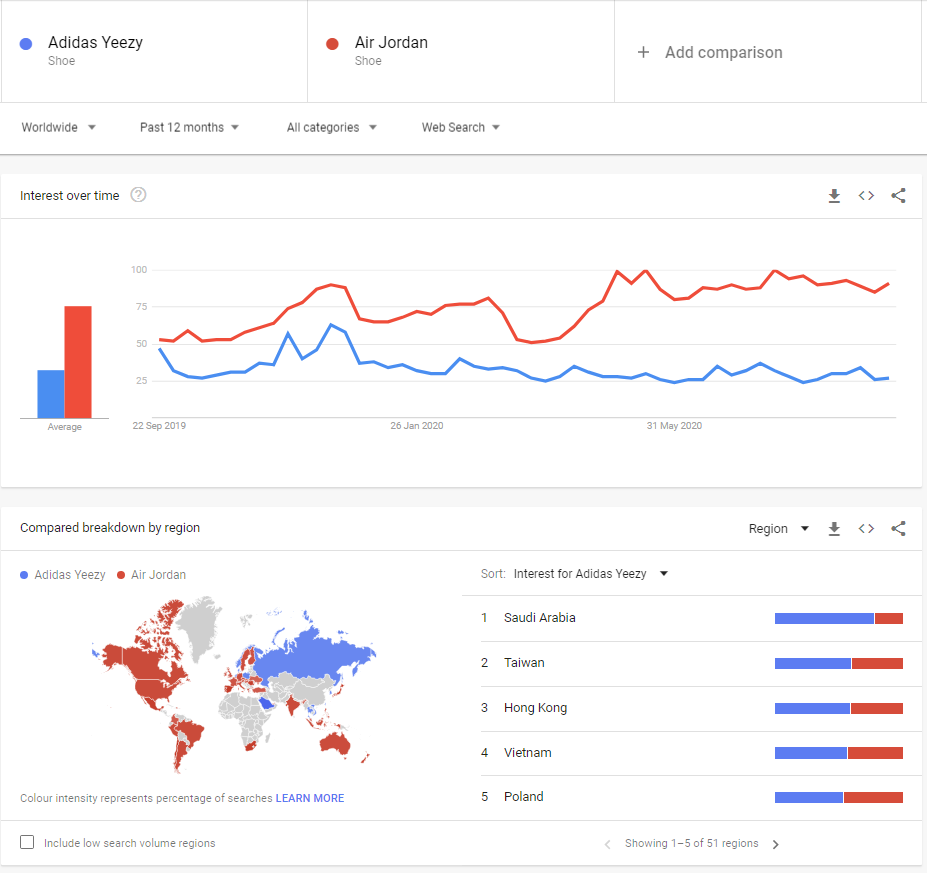Screen dimensions: 927x873
Task: Click the Hong Kong comparison bar
Action: pos(839,708)
